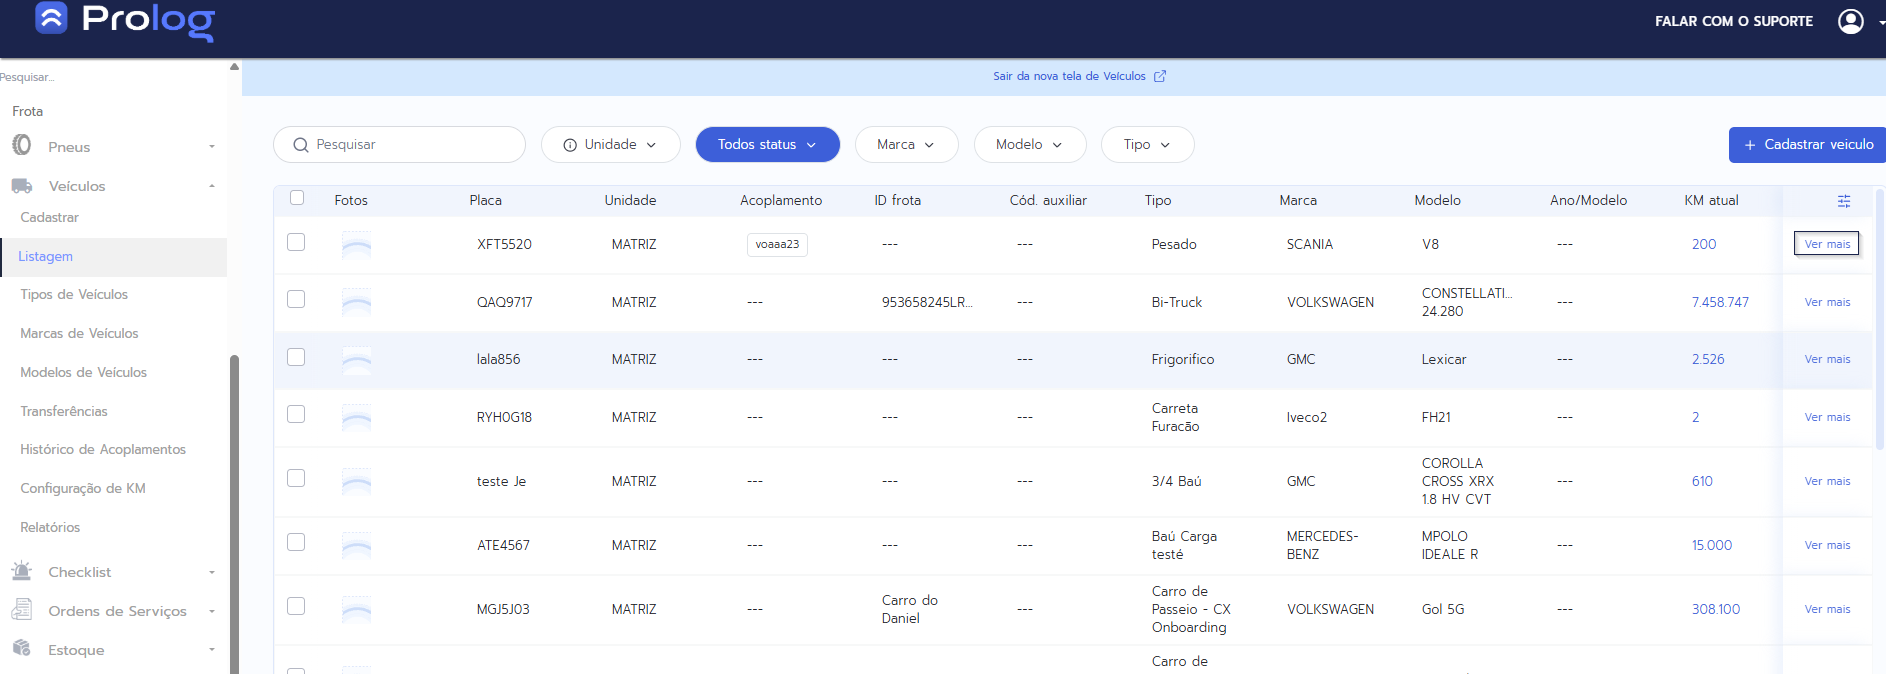Click the Ordens de Serviços document icon
The image size is (1886, 674).
[22, 610]
